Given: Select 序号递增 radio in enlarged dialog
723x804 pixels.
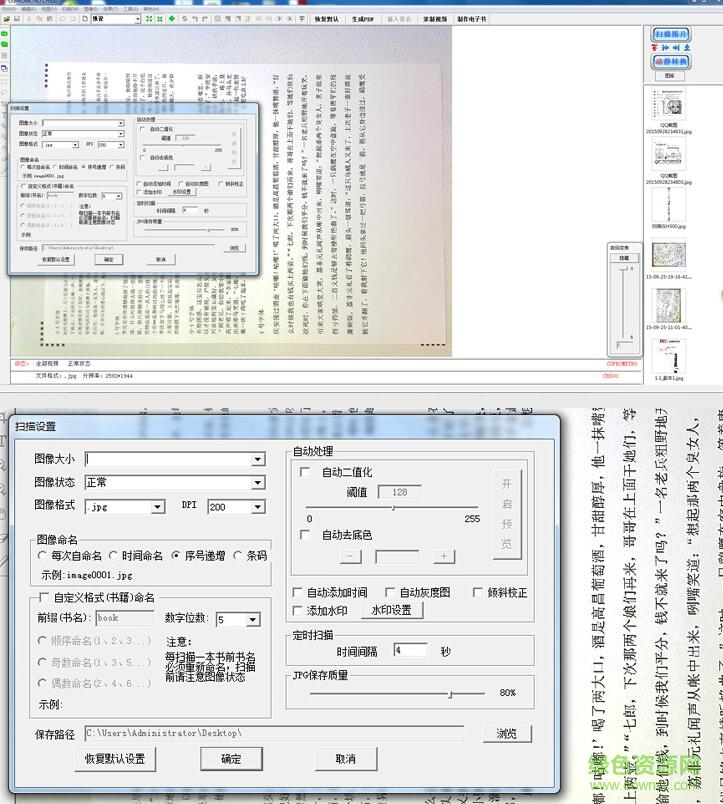Looking at the screenshot, I should point(176,555).
